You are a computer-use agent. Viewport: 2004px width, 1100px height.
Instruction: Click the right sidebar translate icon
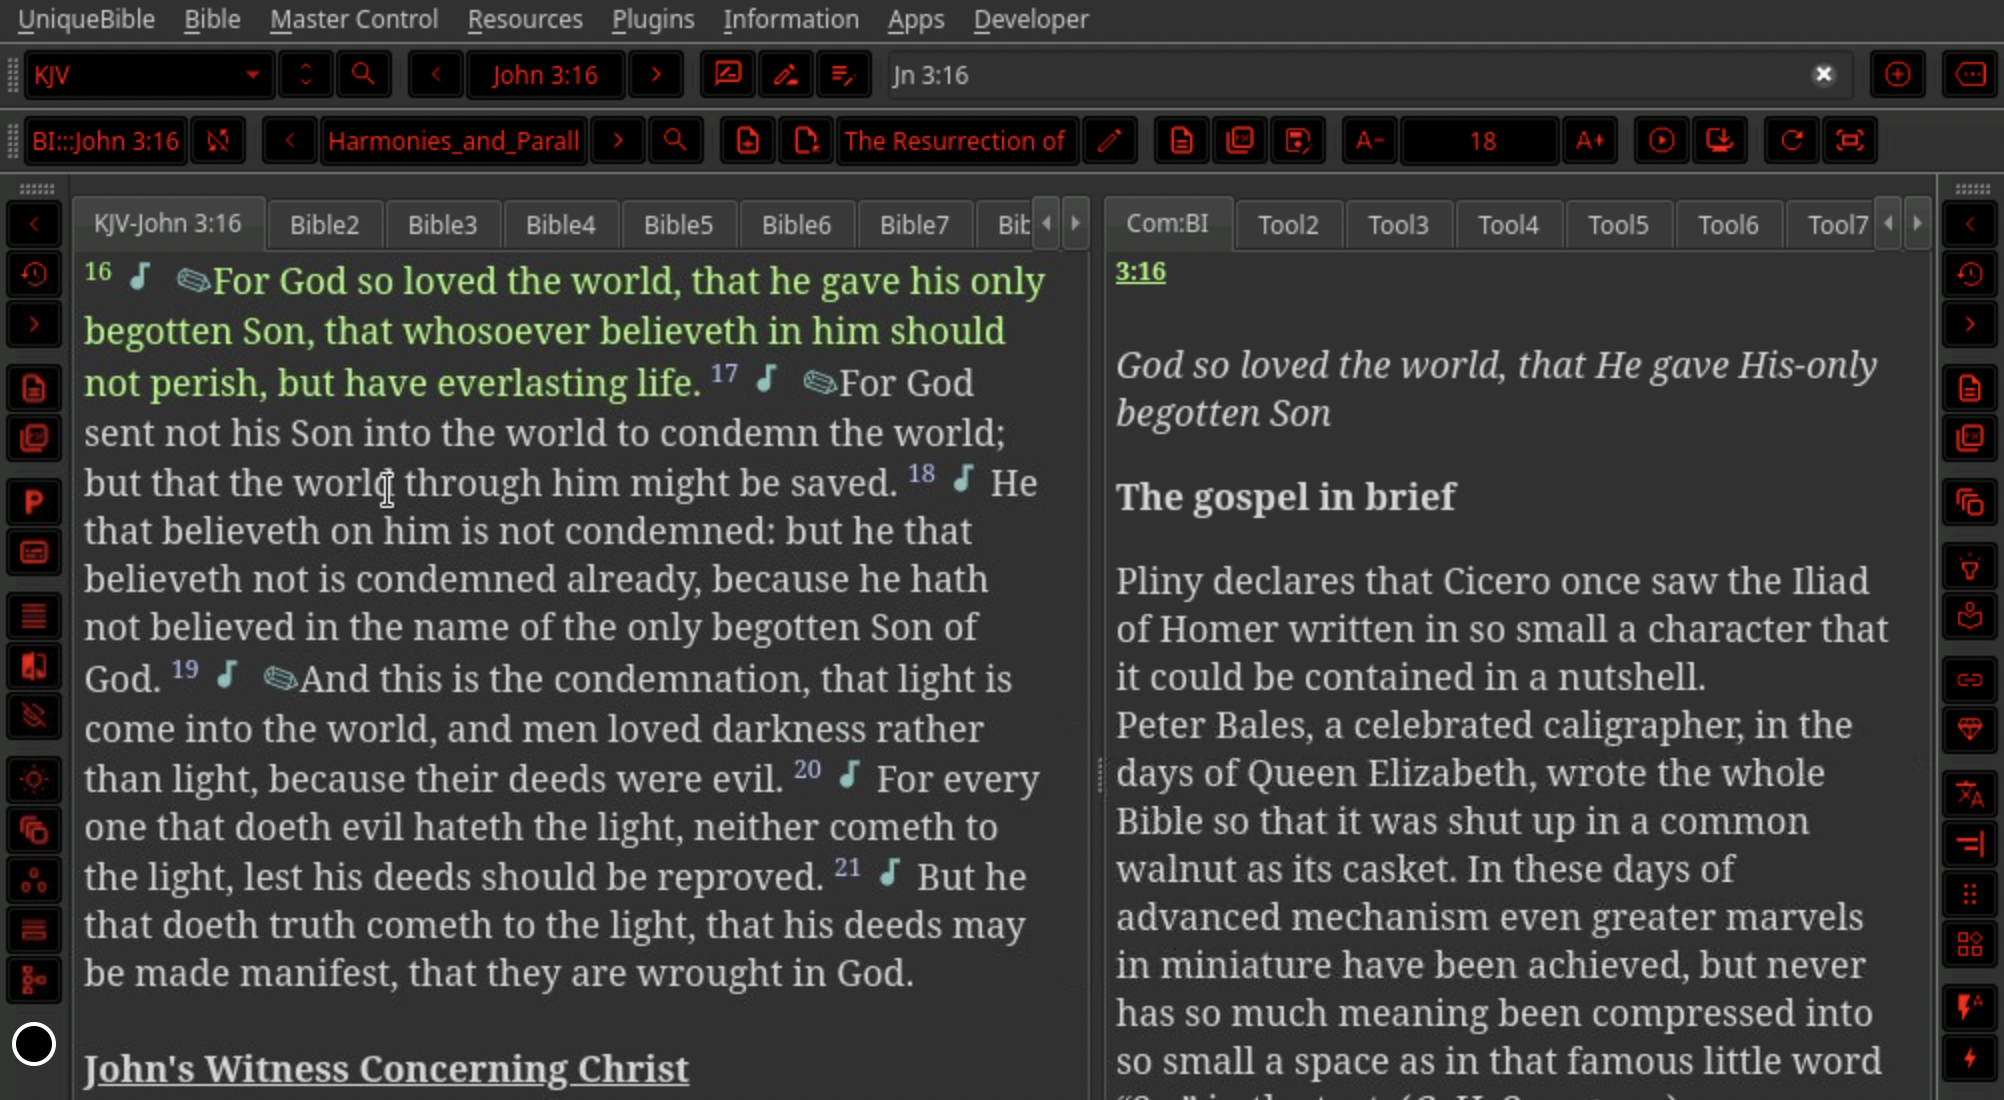point(1970,794)
